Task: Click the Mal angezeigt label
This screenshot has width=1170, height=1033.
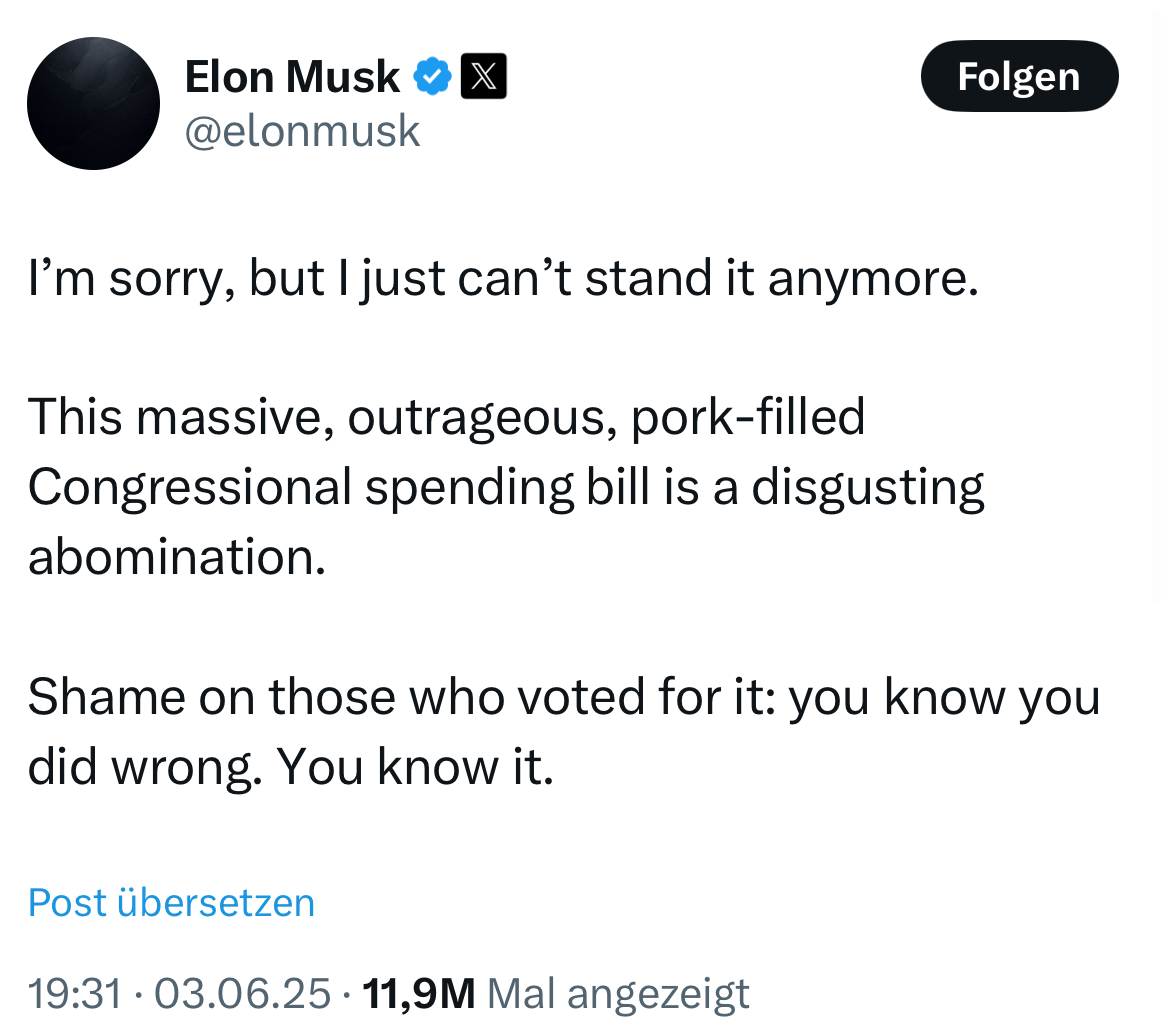Action: tap(616, 993)
